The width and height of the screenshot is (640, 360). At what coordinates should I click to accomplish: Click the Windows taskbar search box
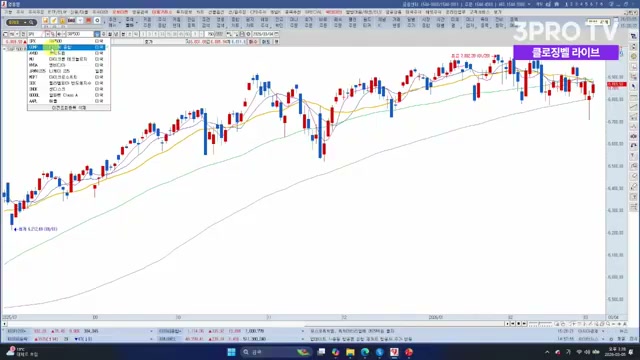[x=276, y=352]
